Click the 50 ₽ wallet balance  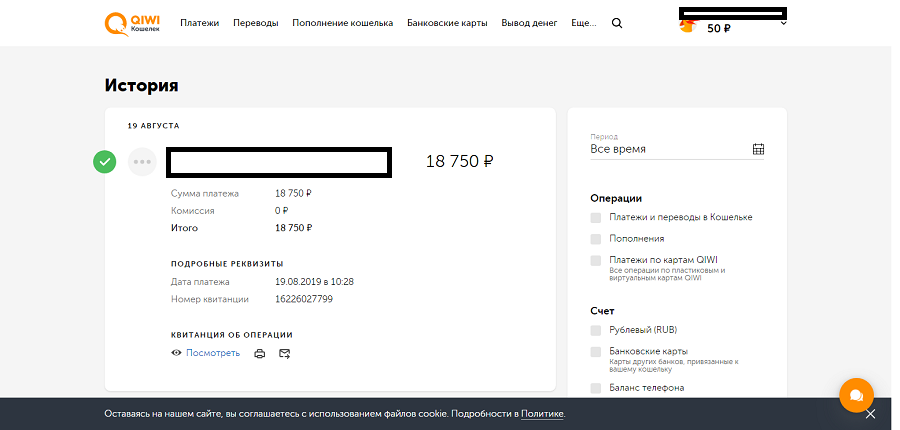coord(719,29)
